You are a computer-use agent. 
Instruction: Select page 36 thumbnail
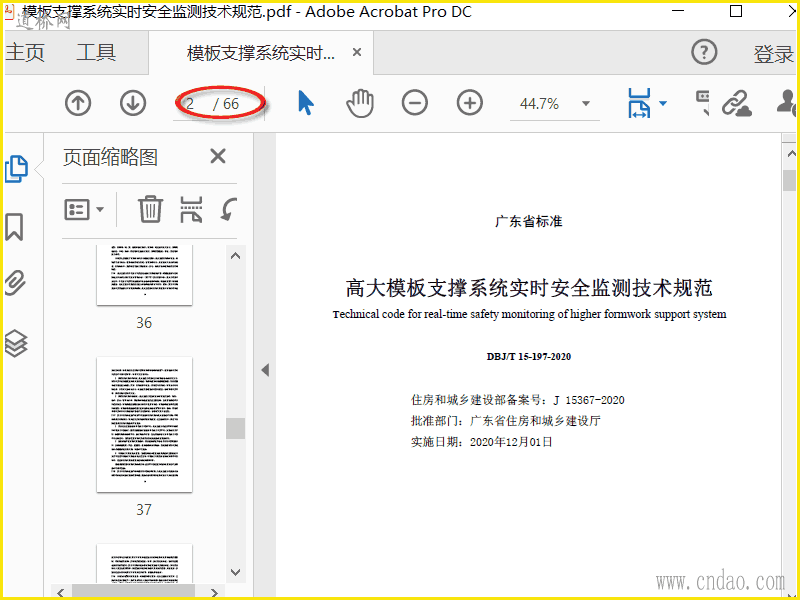click(144, 274)
